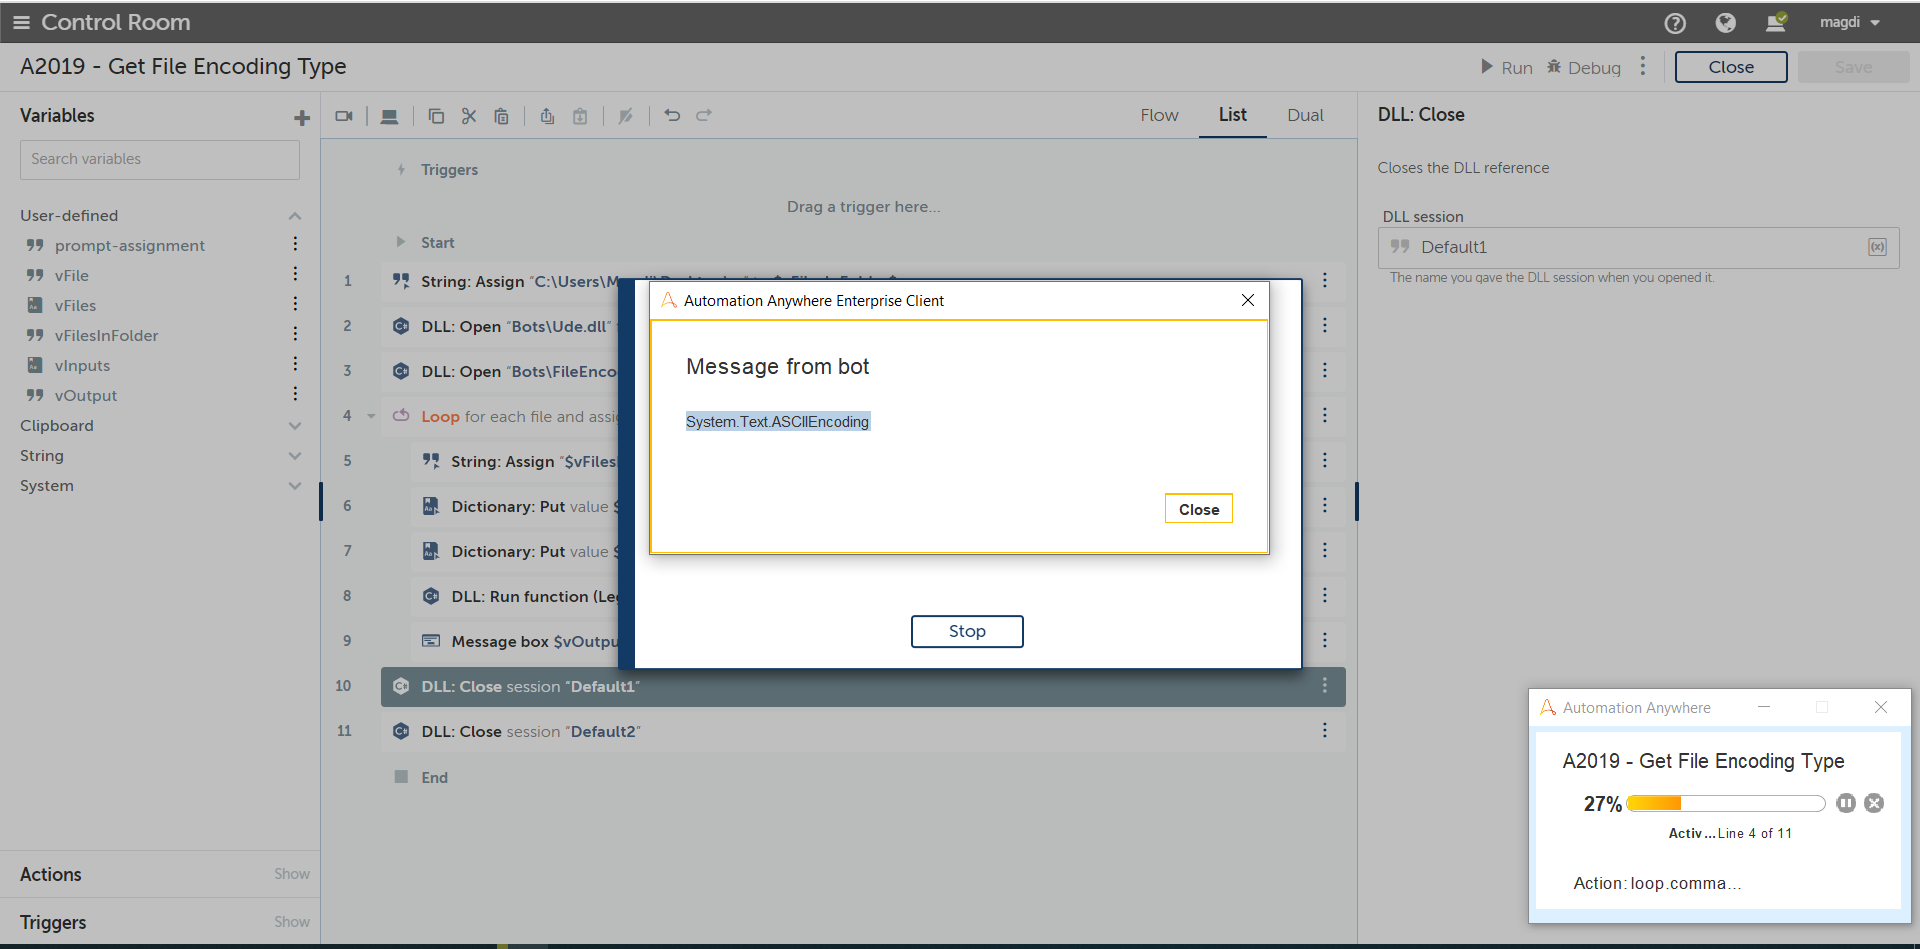
Task: Click the scissors Cut icon in toolbar
Action: [x=469, y=116]
